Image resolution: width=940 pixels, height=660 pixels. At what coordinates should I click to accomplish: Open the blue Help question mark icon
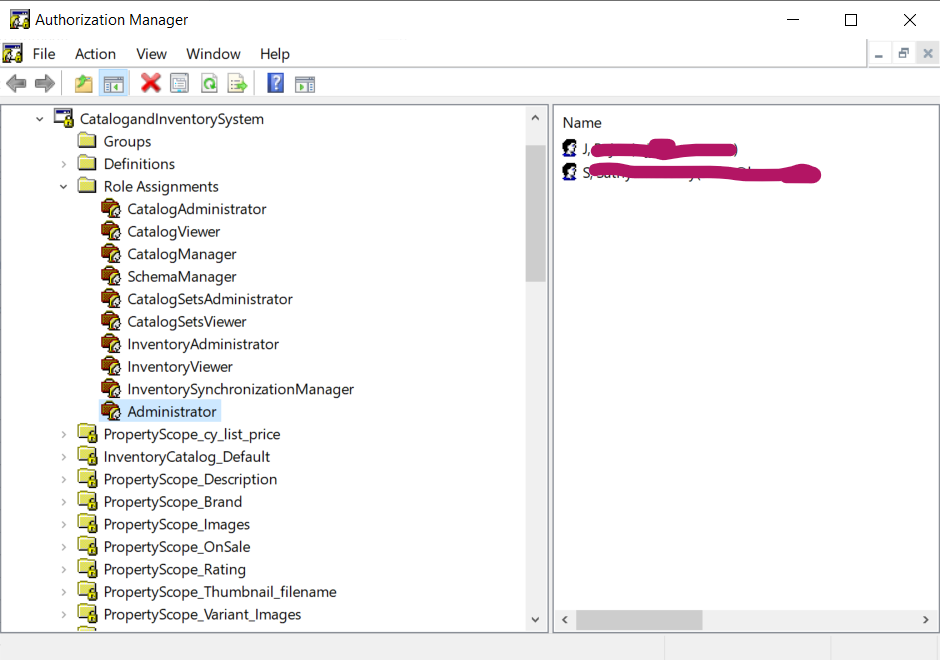tap(275, 83)
